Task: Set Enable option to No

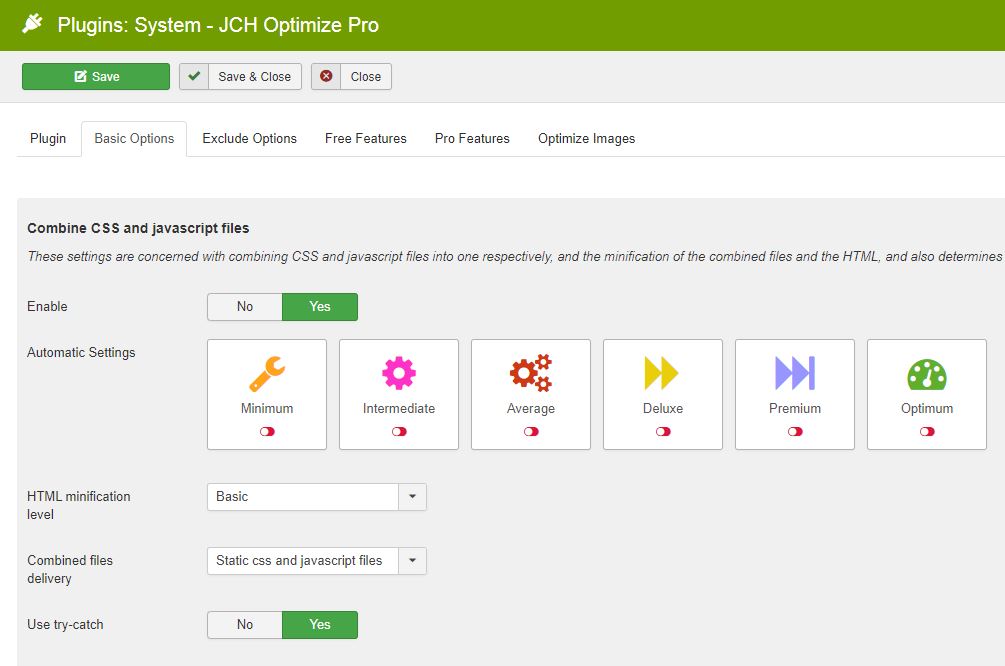Action: click(x=245, y=307)
